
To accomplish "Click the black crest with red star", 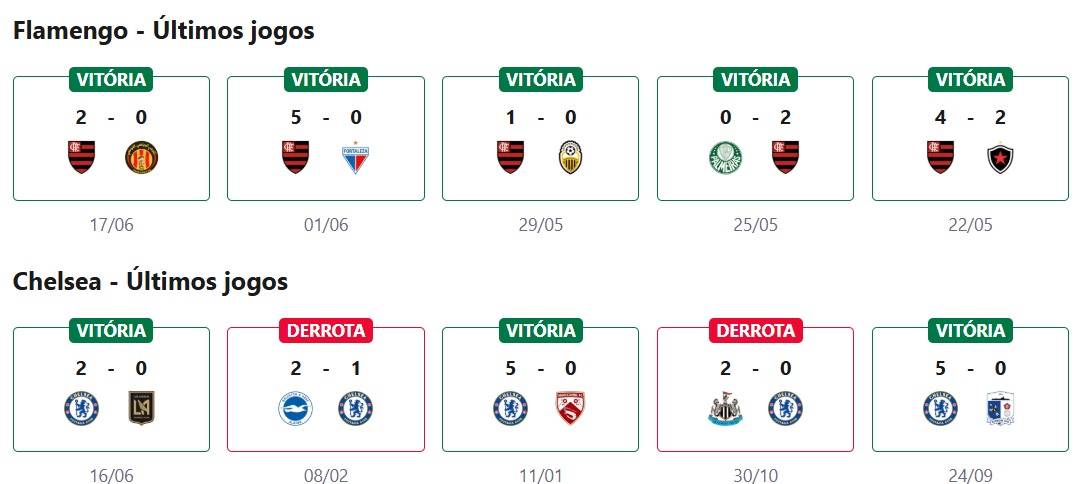I will click(1000, 157).
